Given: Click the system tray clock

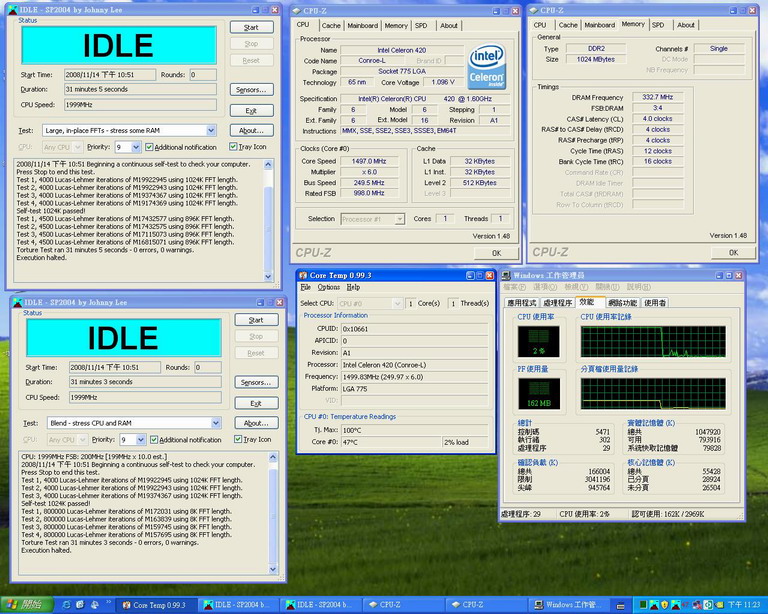Looking at the screenshot, I should pos(744,605).
